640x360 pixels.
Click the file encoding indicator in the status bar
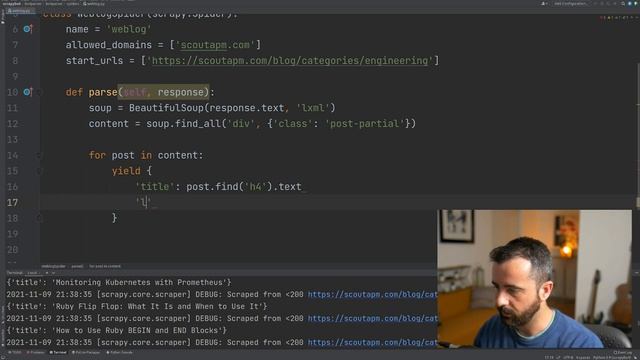pyautogui.click(x=569, y=358)
